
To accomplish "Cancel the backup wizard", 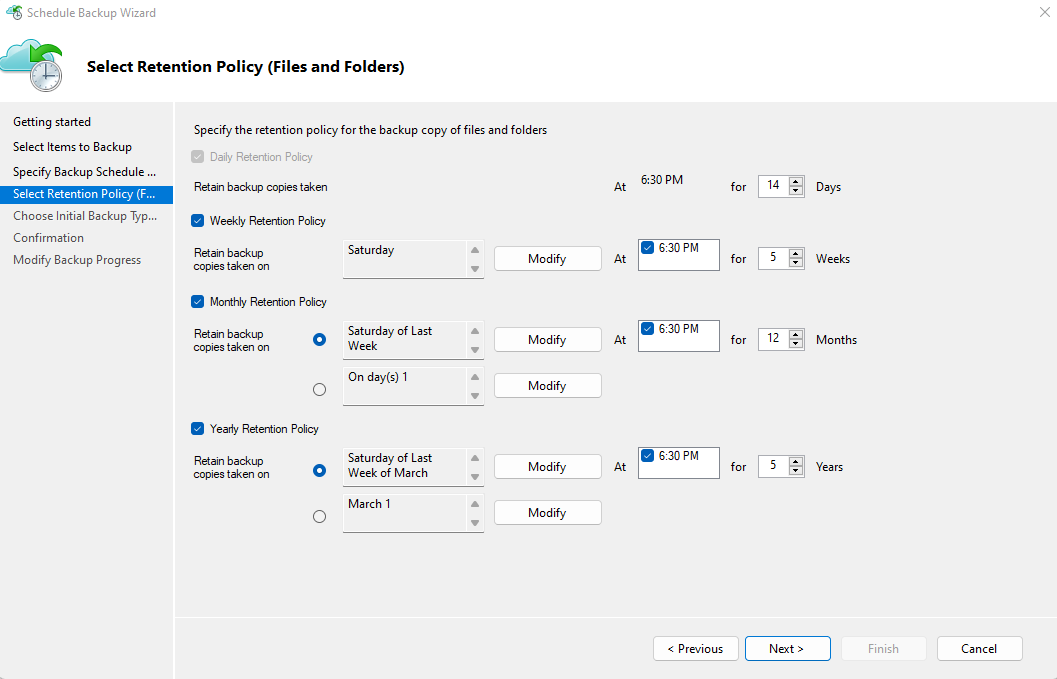I will (979, 649).
